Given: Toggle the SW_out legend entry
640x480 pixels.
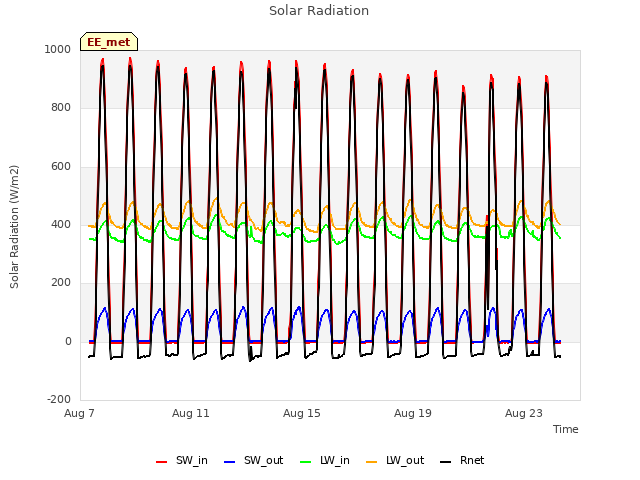Looking at the screenshot, I should (x=253, y=461).
